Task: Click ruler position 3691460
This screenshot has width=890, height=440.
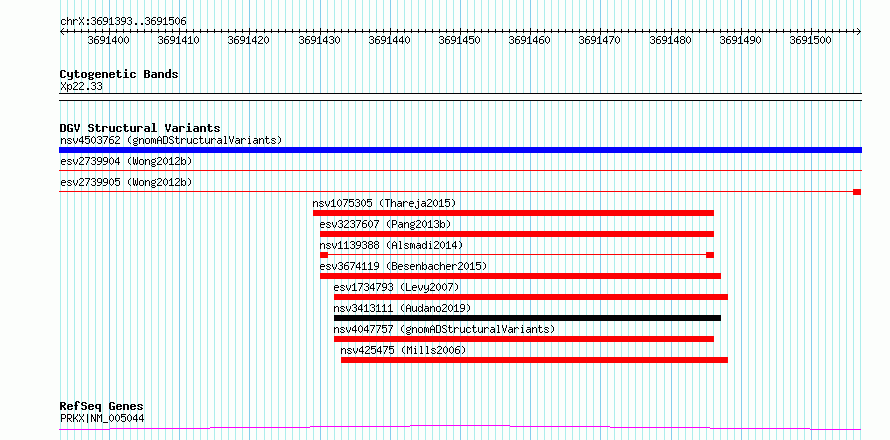Action: [530, 40]
